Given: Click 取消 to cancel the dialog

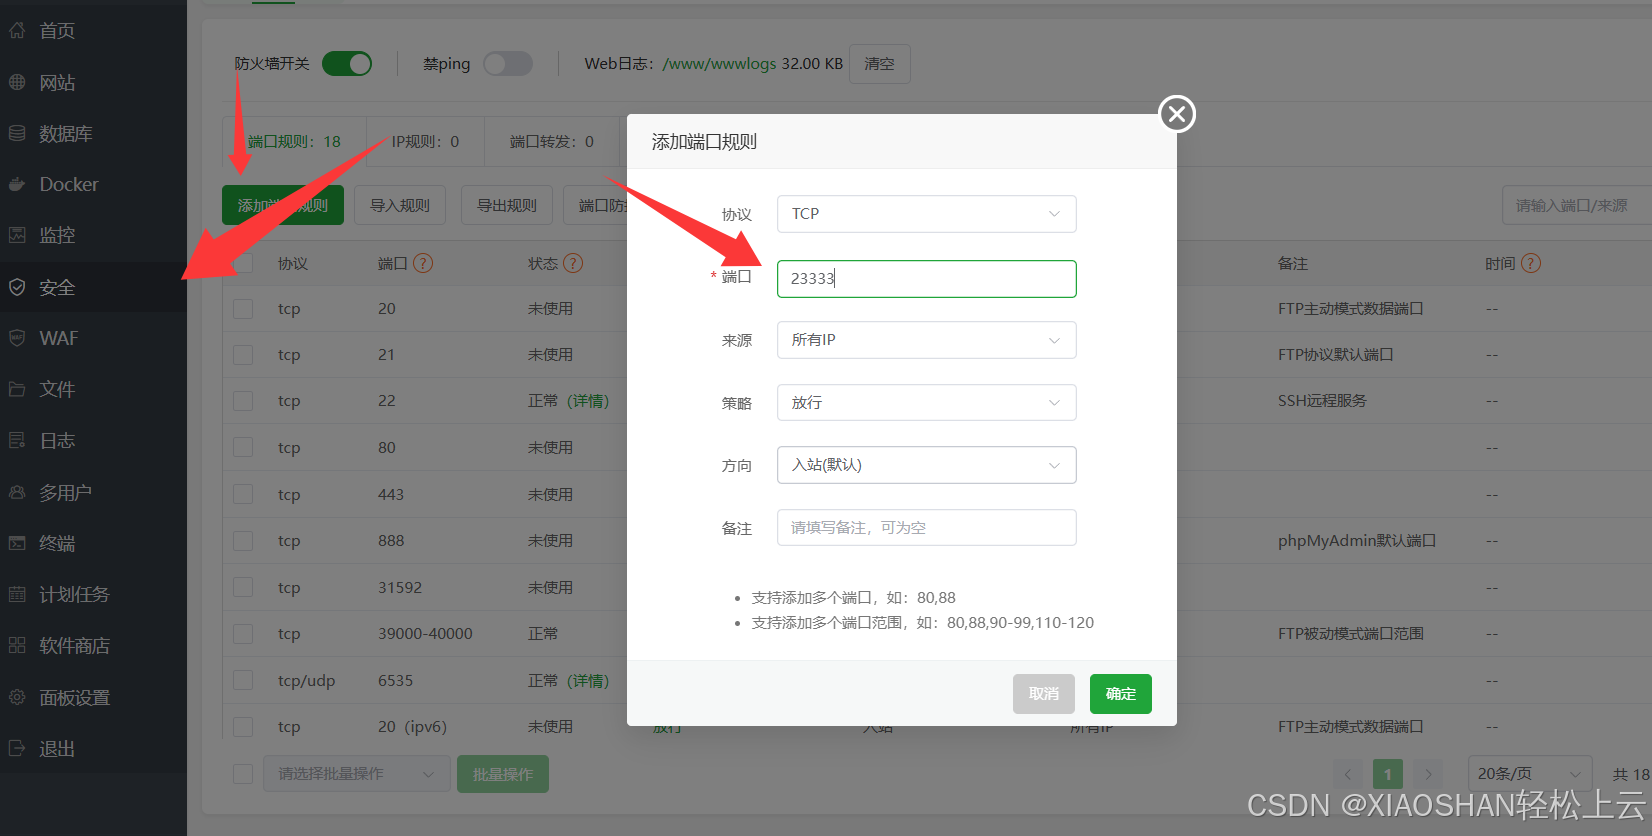Looking at the screenshot, I should pyautogui.click(x=1043, y=694).
